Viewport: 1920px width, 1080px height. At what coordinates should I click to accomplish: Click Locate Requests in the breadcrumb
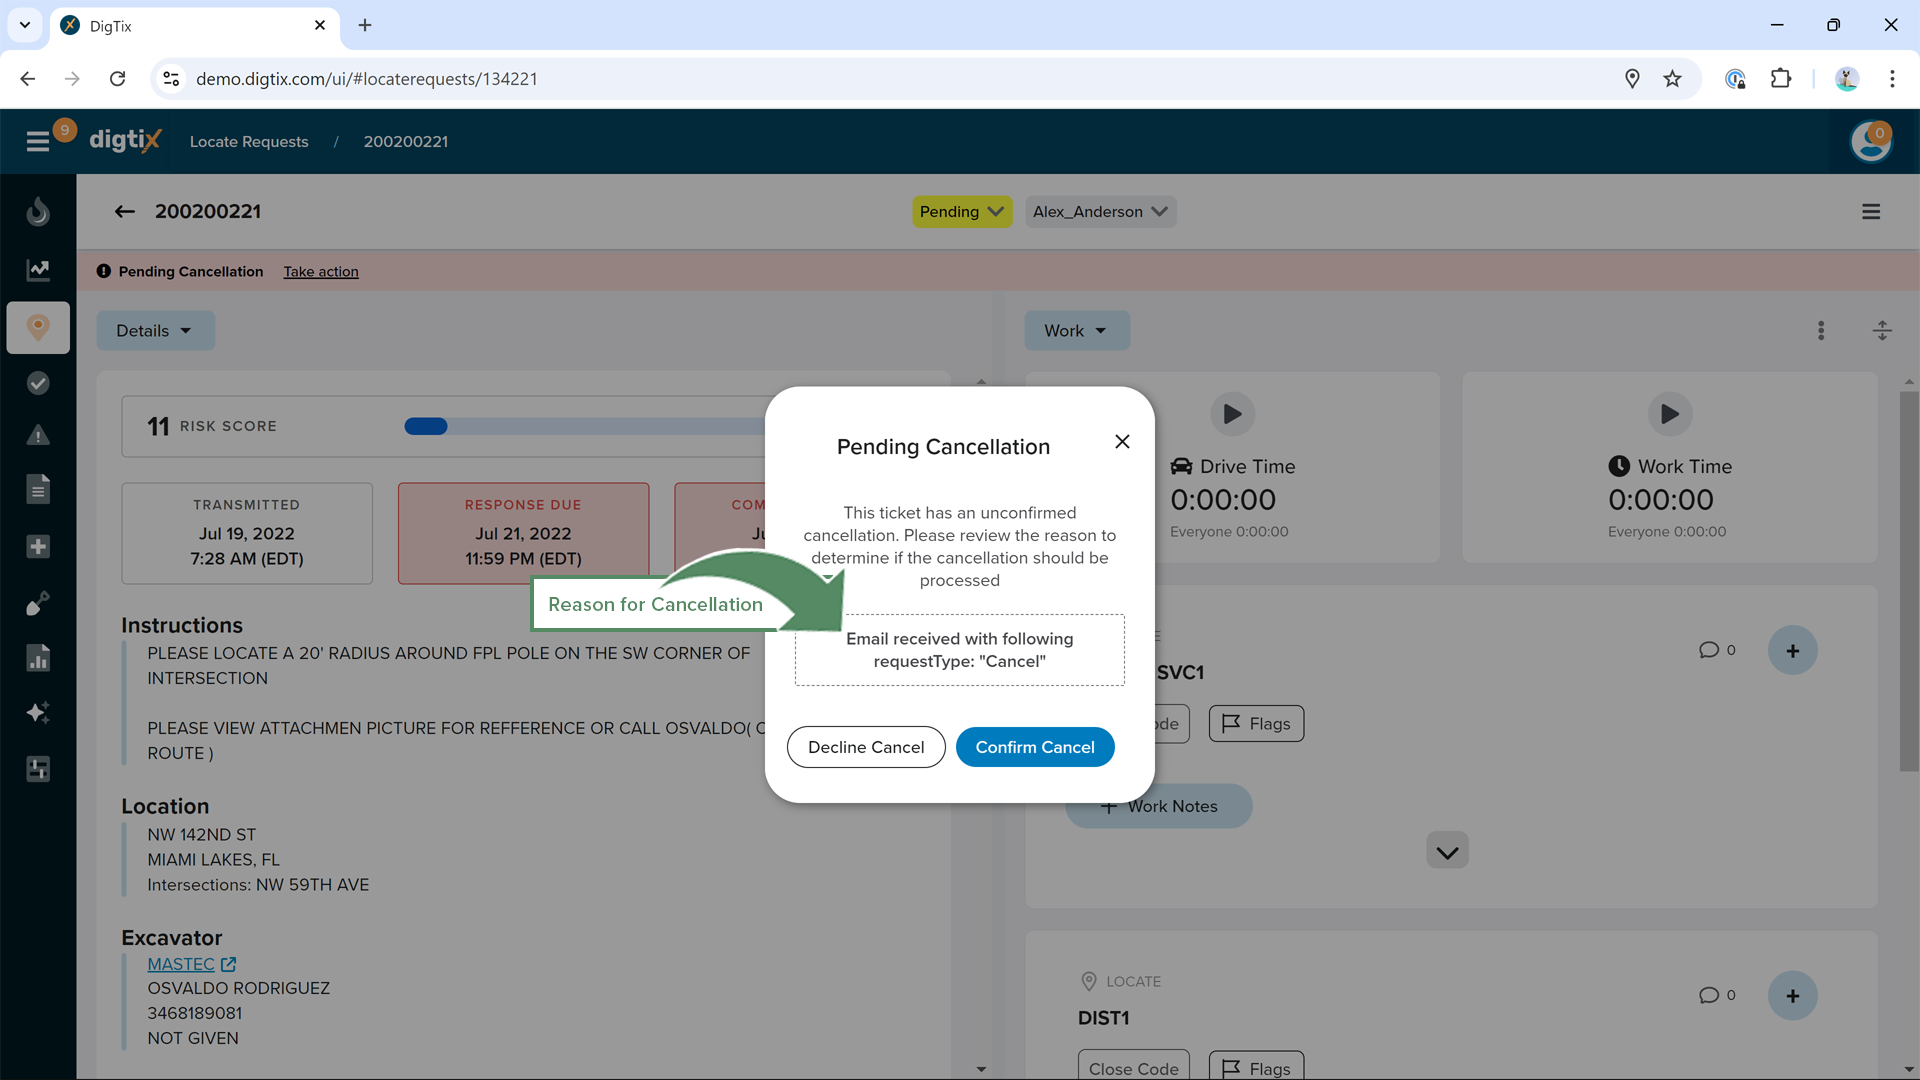[249, 142]
